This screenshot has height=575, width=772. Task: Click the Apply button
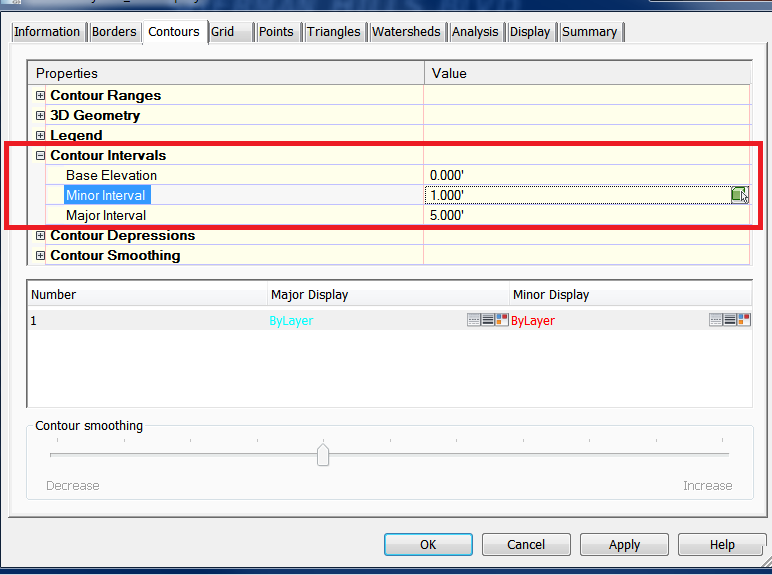point(624,544)
